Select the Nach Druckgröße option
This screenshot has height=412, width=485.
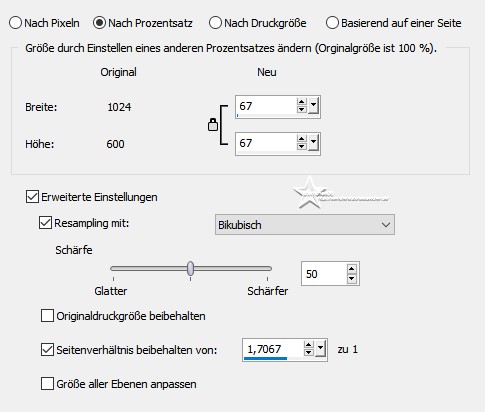point(215,23)
